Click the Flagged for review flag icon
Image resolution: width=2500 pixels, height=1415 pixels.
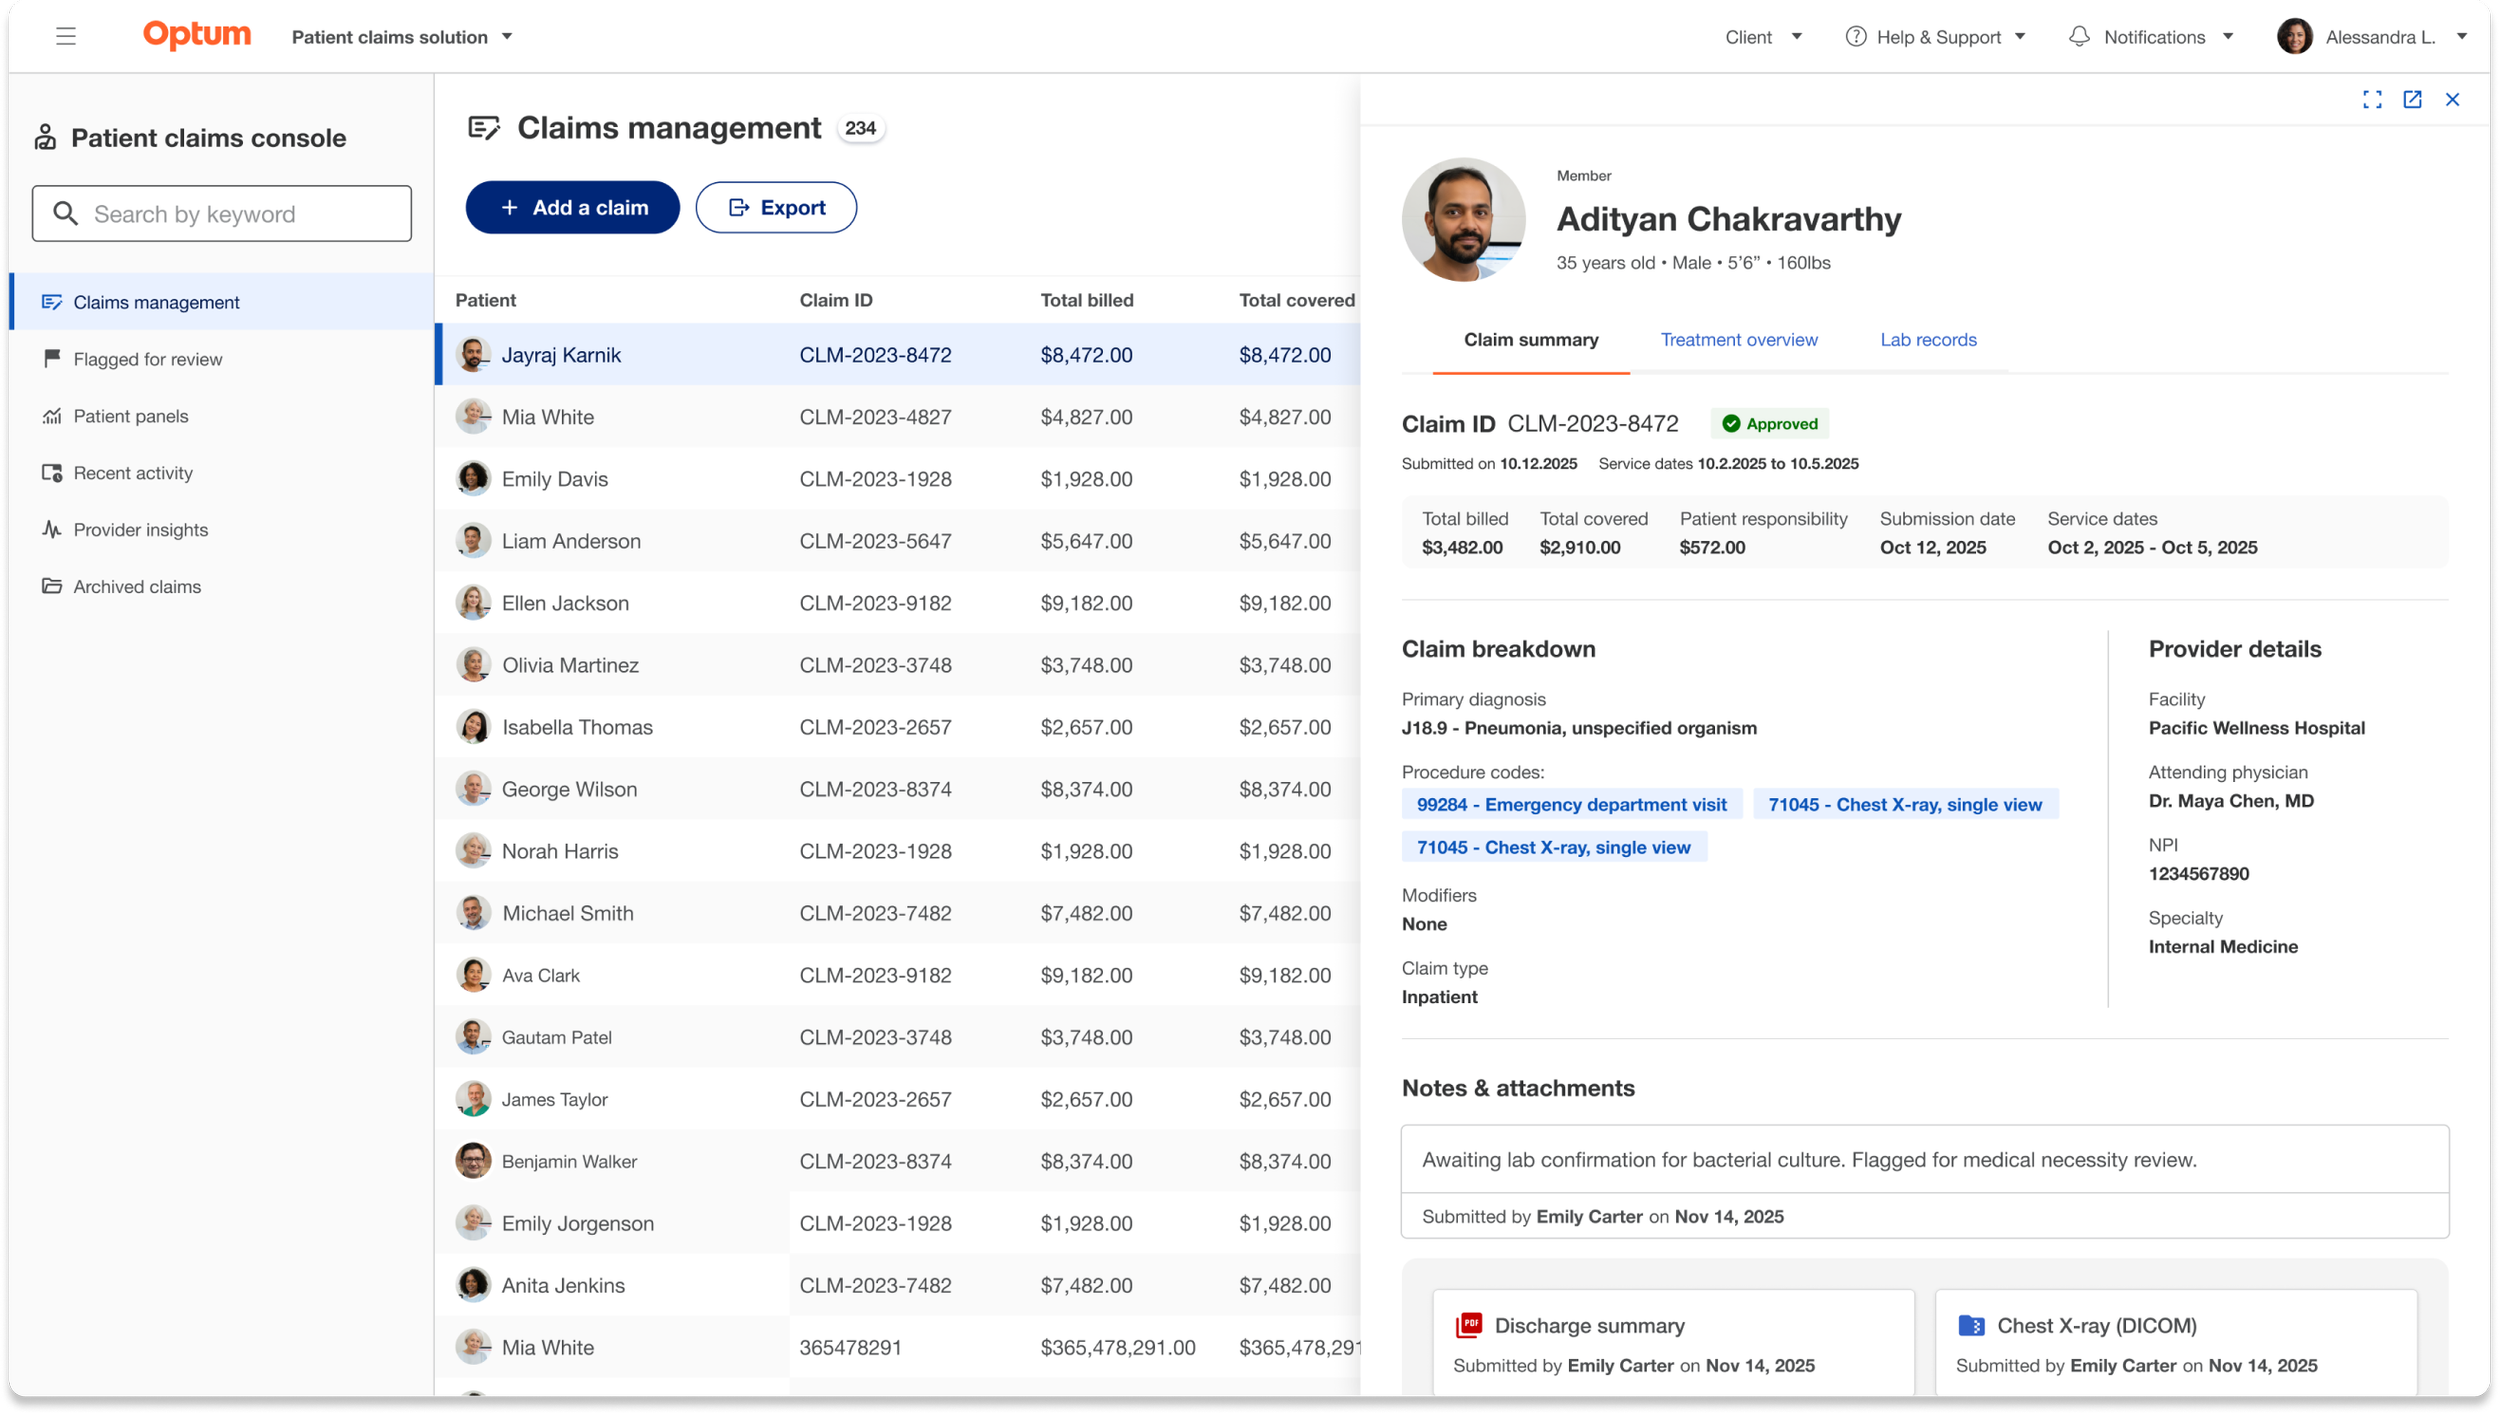[52, 358]
